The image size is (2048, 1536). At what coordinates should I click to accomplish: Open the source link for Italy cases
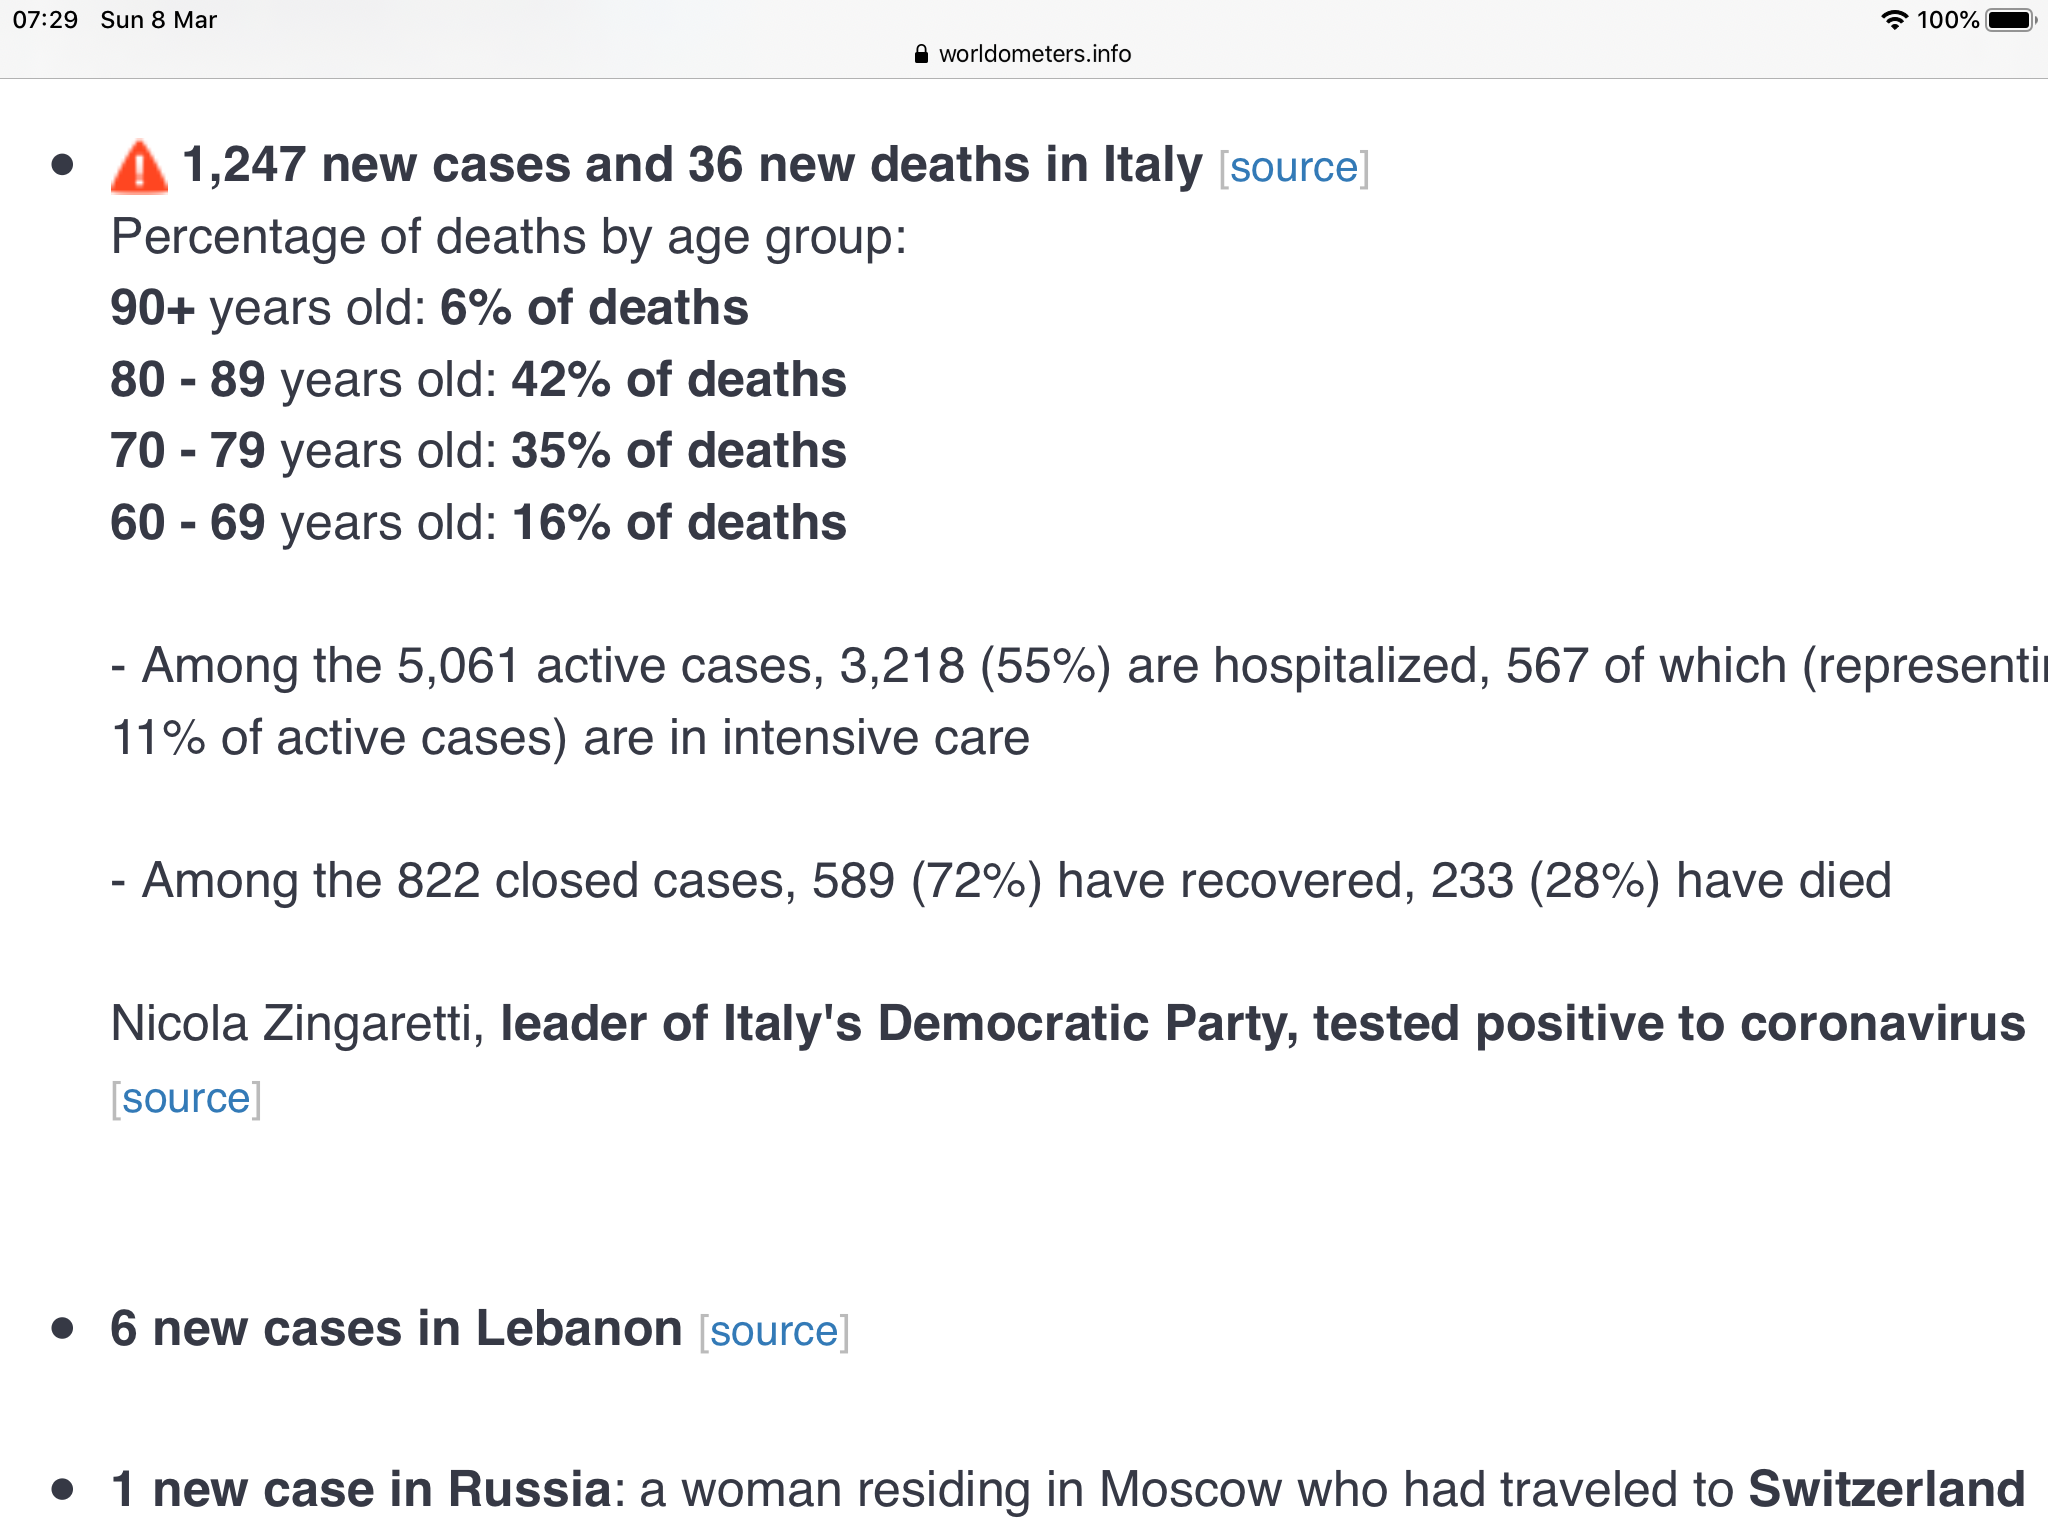[1293, 168]
